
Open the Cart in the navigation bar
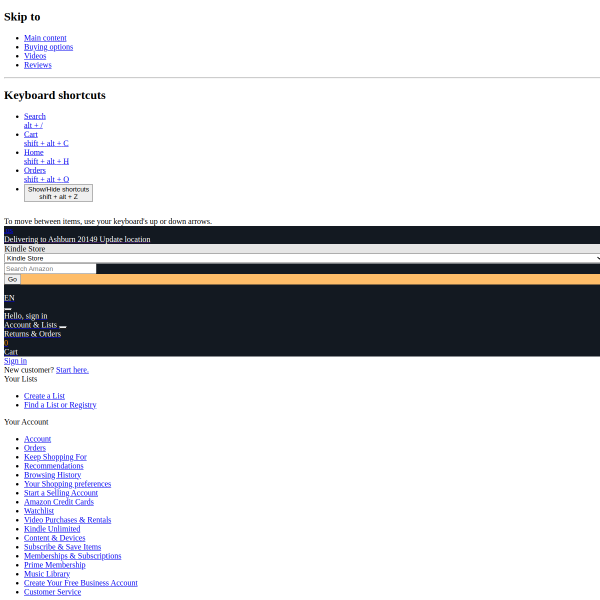[x=11, y=352]
